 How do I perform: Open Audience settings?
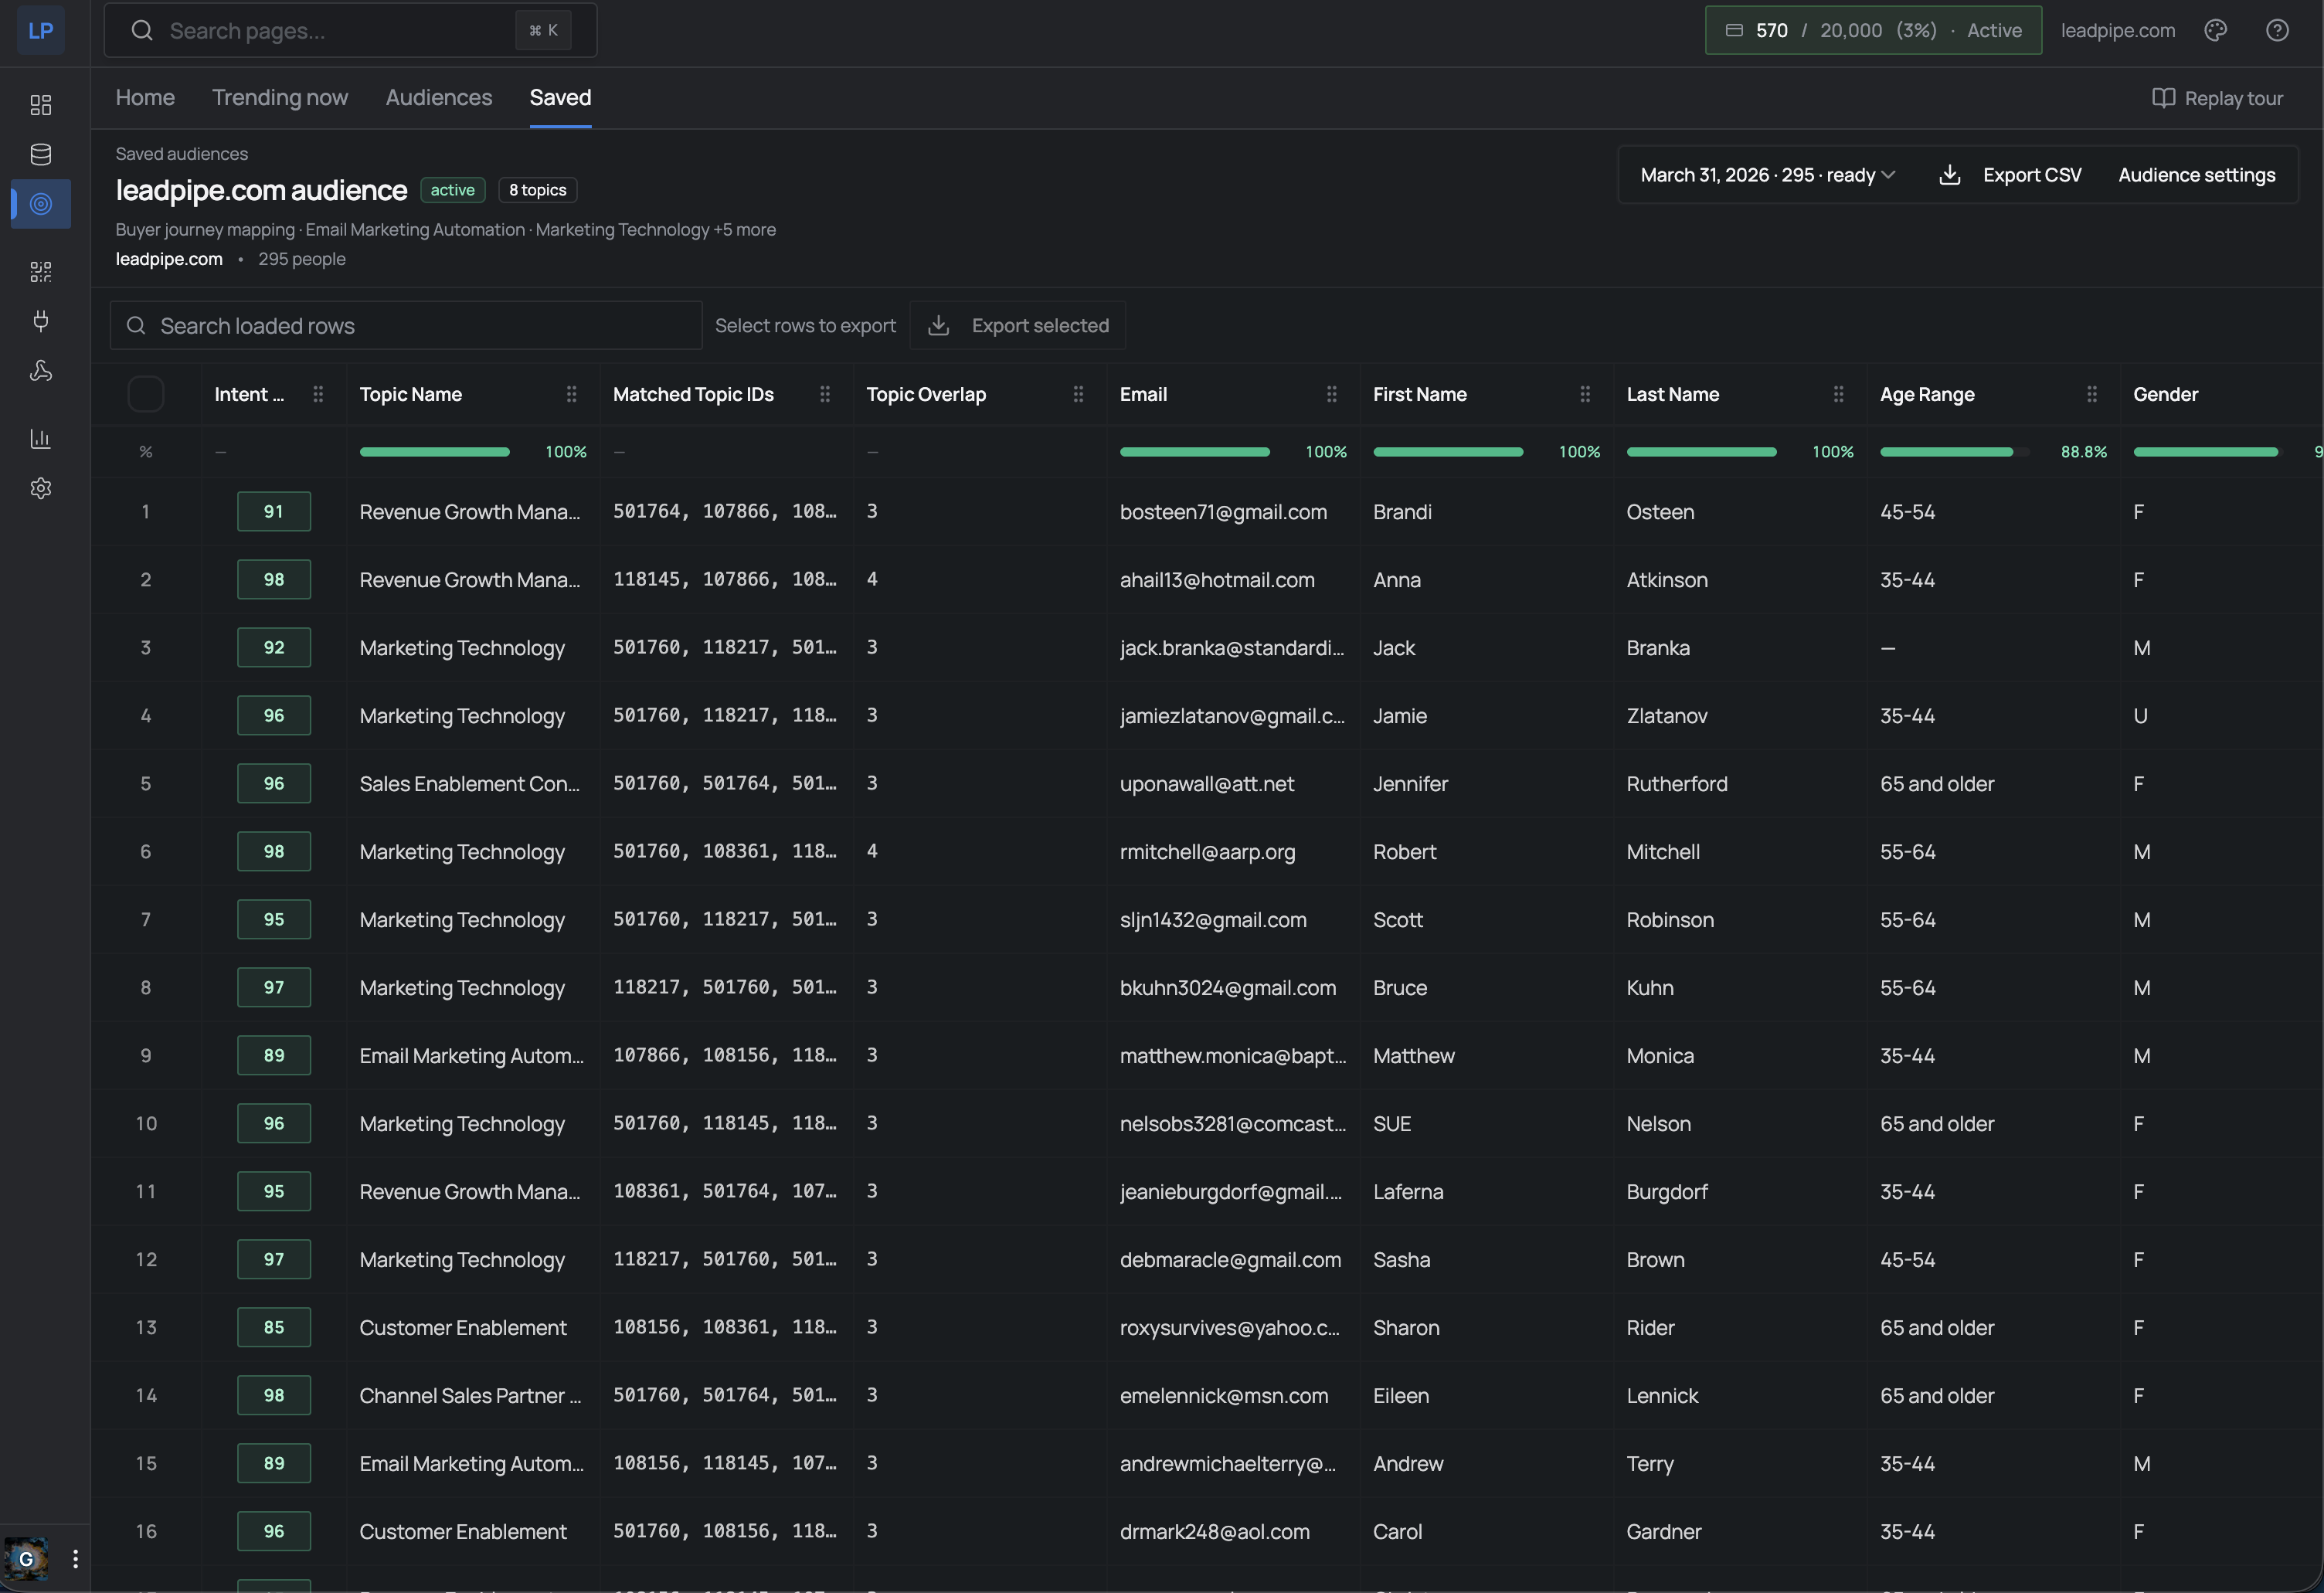(x=2196, y=174)
